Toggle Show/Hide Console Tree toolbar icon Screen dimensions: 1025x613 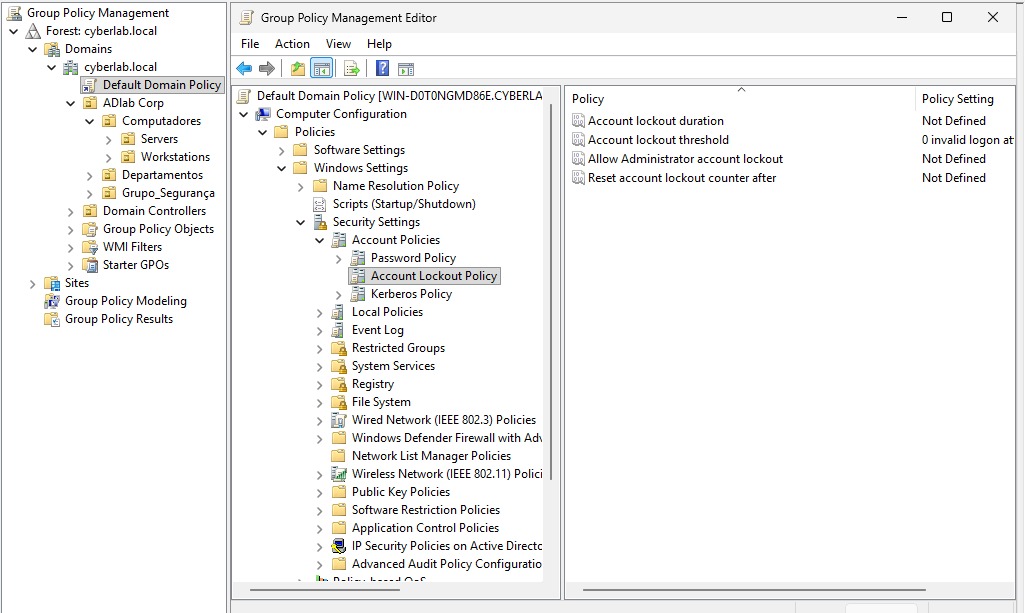point(322,69)
